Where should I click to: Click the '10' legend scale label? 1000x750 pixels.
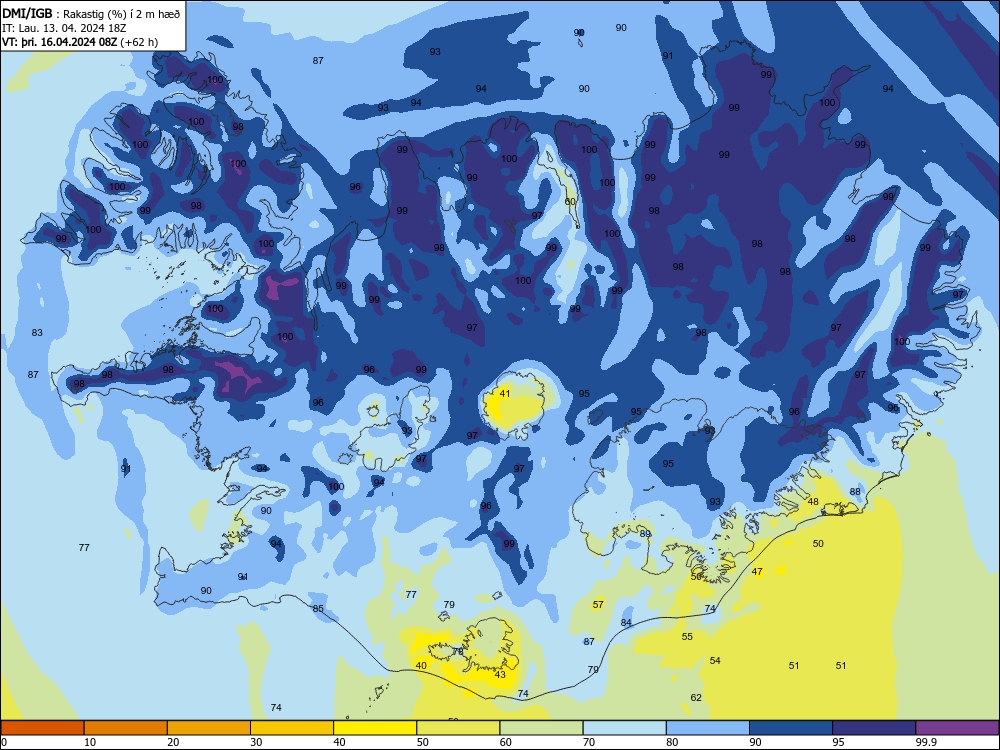coord(90,742)
